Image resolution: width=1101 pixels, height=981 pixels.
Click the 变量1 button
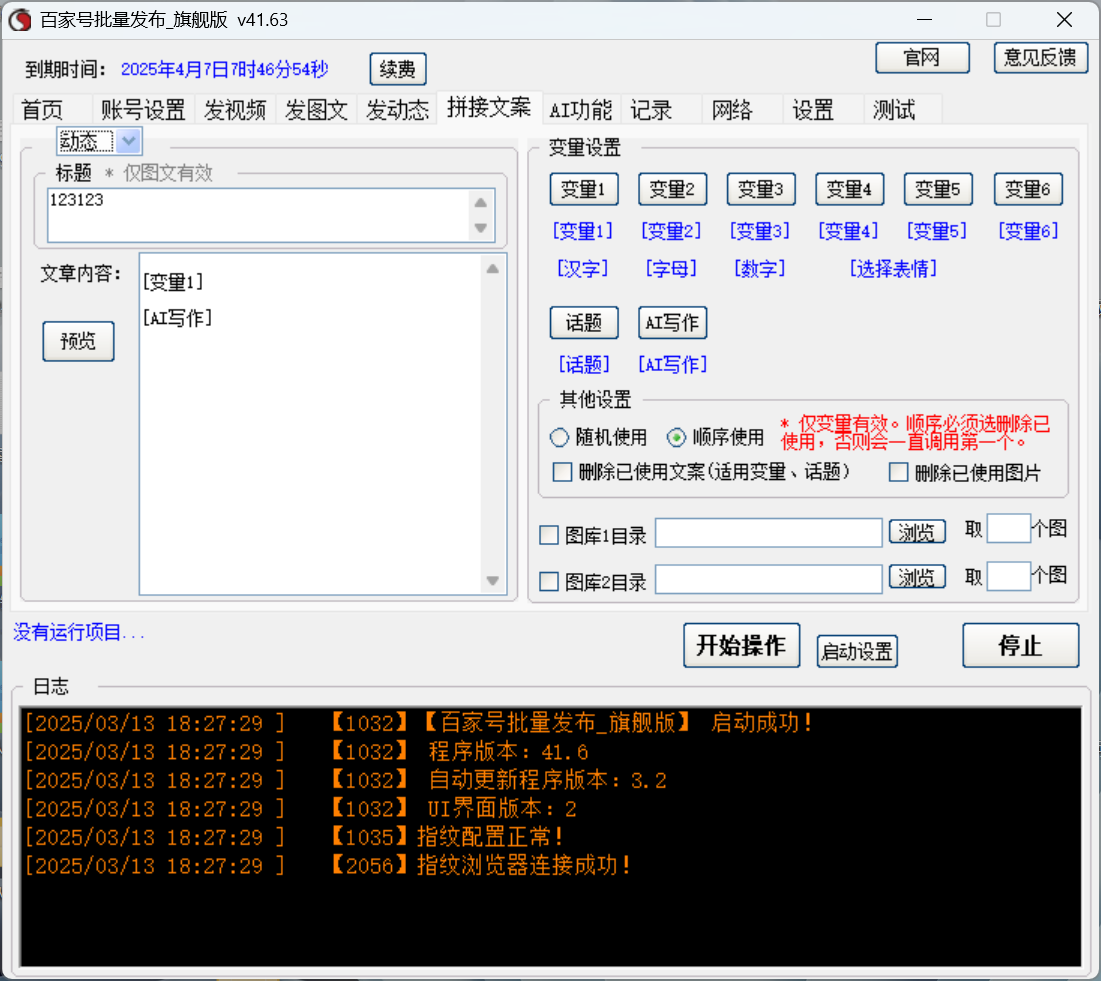(584, 189)
